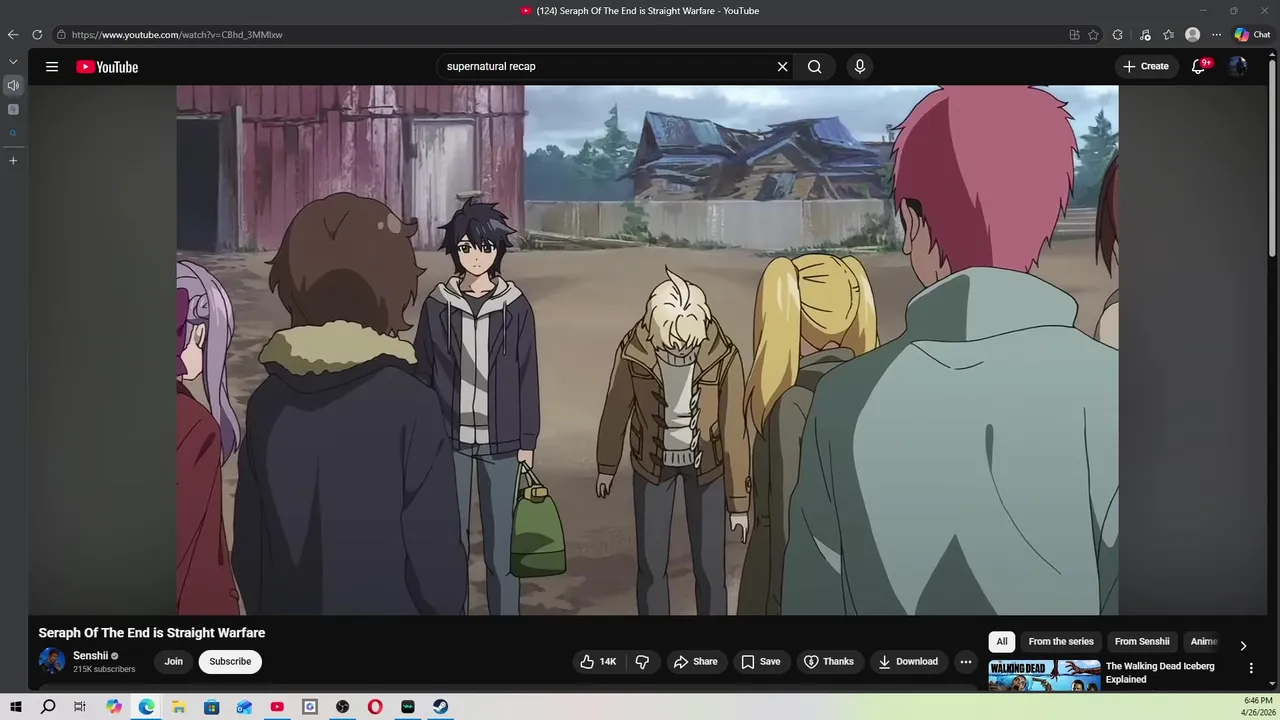Click the browser address bar URL

[x=177, y=35]
